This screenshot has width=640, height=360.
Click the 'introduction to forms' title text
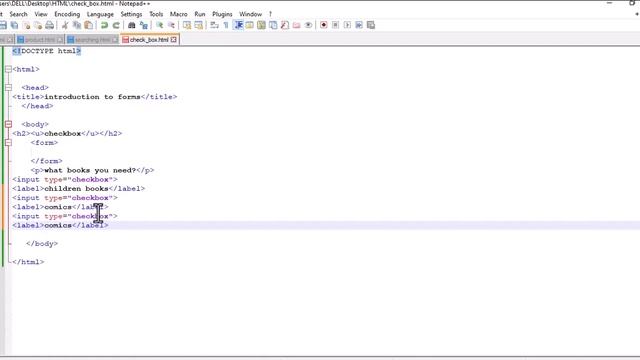tap(92, 97)
